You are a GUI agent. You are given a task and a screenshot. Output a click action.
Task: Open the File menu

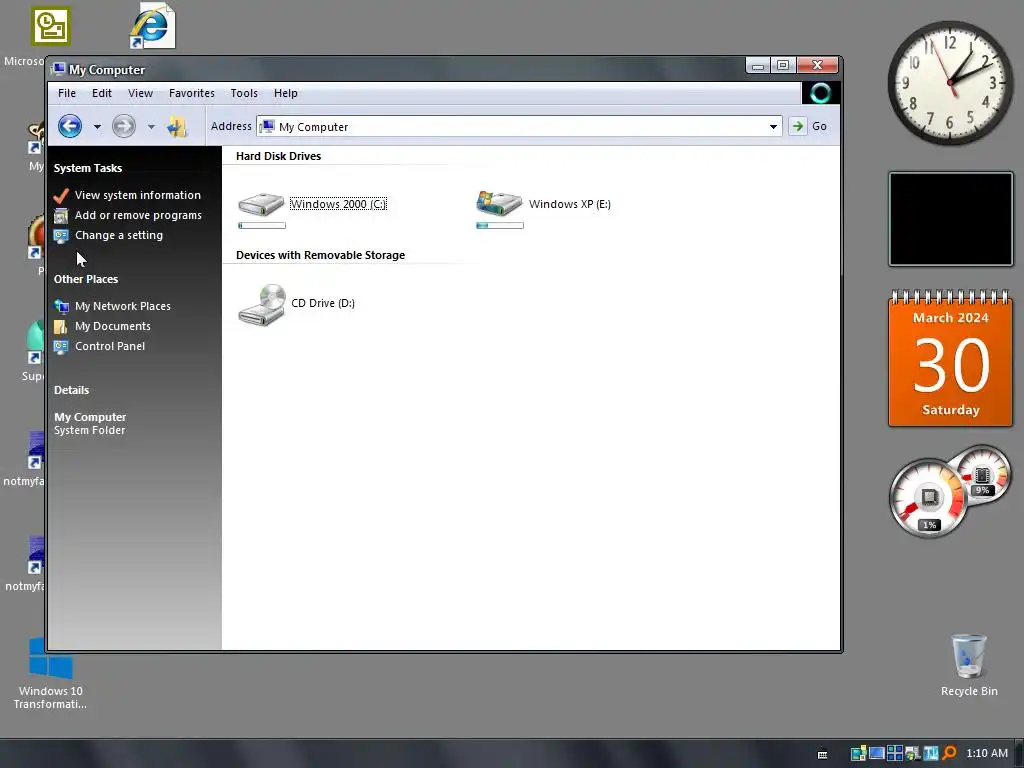point(67,93)
